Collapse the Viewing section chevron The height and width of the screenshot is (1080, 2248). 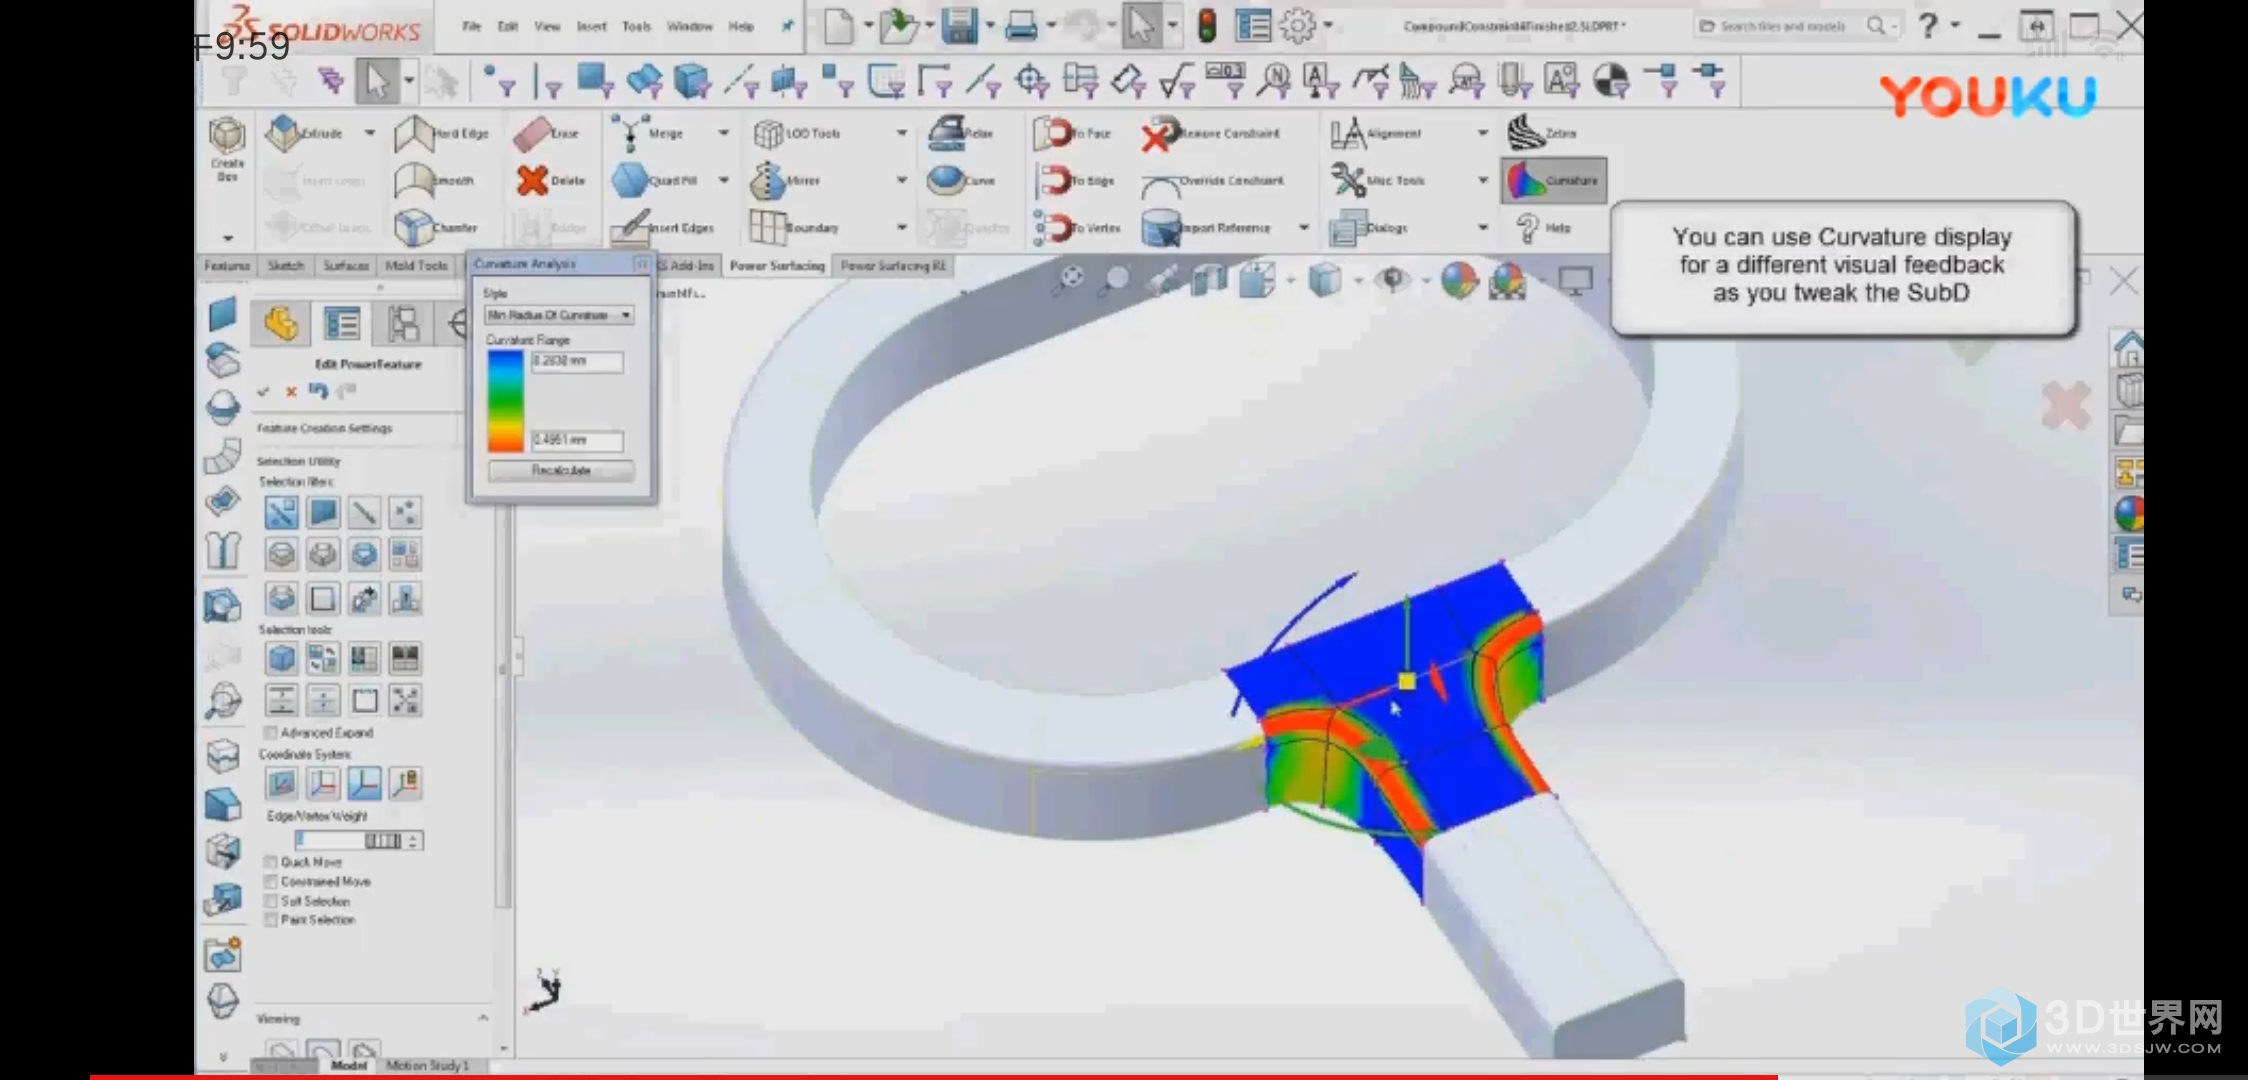click(x=483, y=1018)
